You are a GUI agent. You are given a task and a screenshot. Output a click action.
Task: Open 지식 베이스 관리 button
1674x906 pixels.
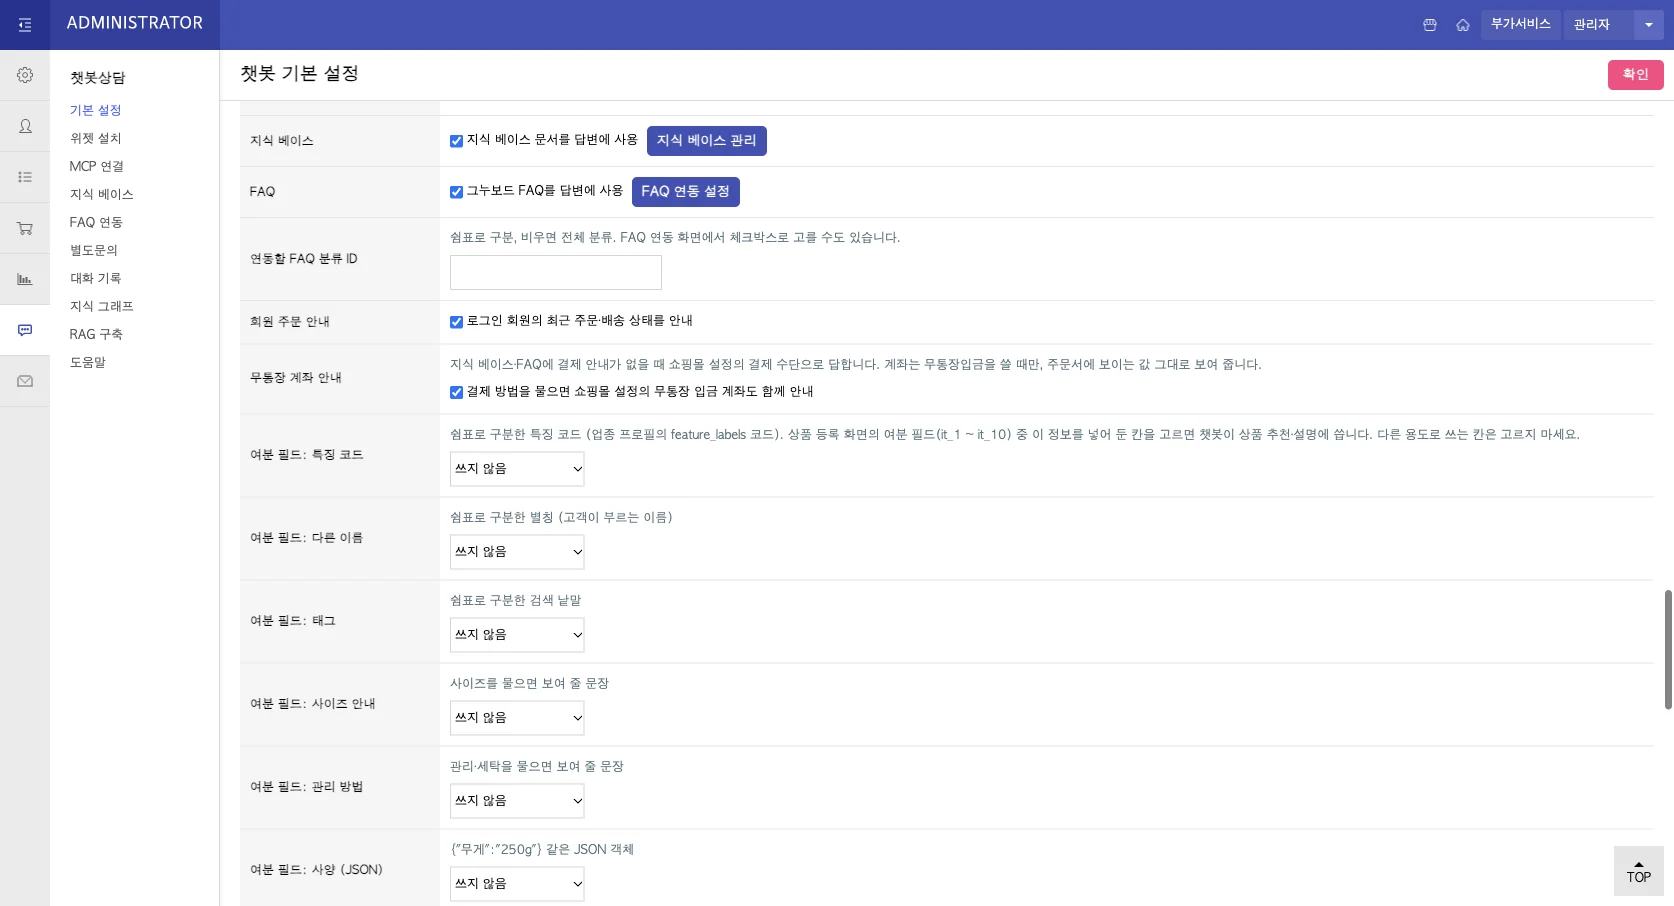706,141
